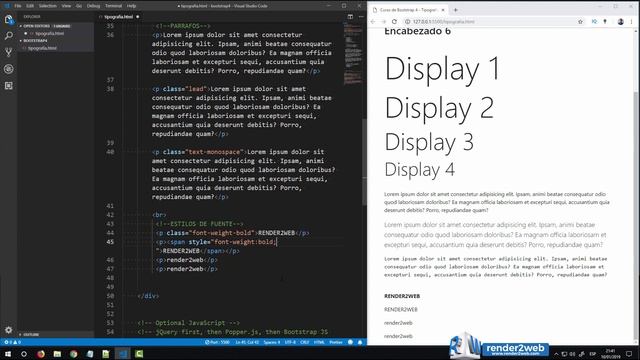Click the errors and warnings status indicator
The width and height of the screenshot is (640, 360).
point(12,342)
